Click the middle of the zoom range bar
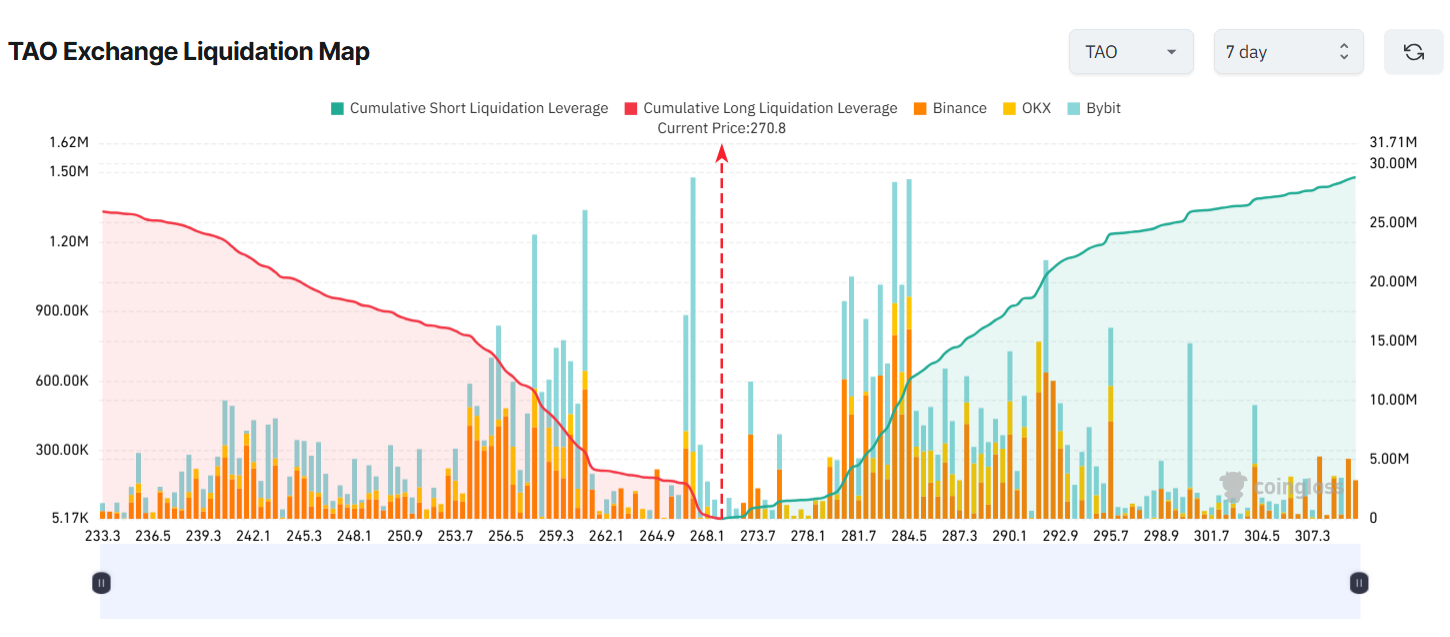This screenshot has height=637, width=1450. pos(729,582)
